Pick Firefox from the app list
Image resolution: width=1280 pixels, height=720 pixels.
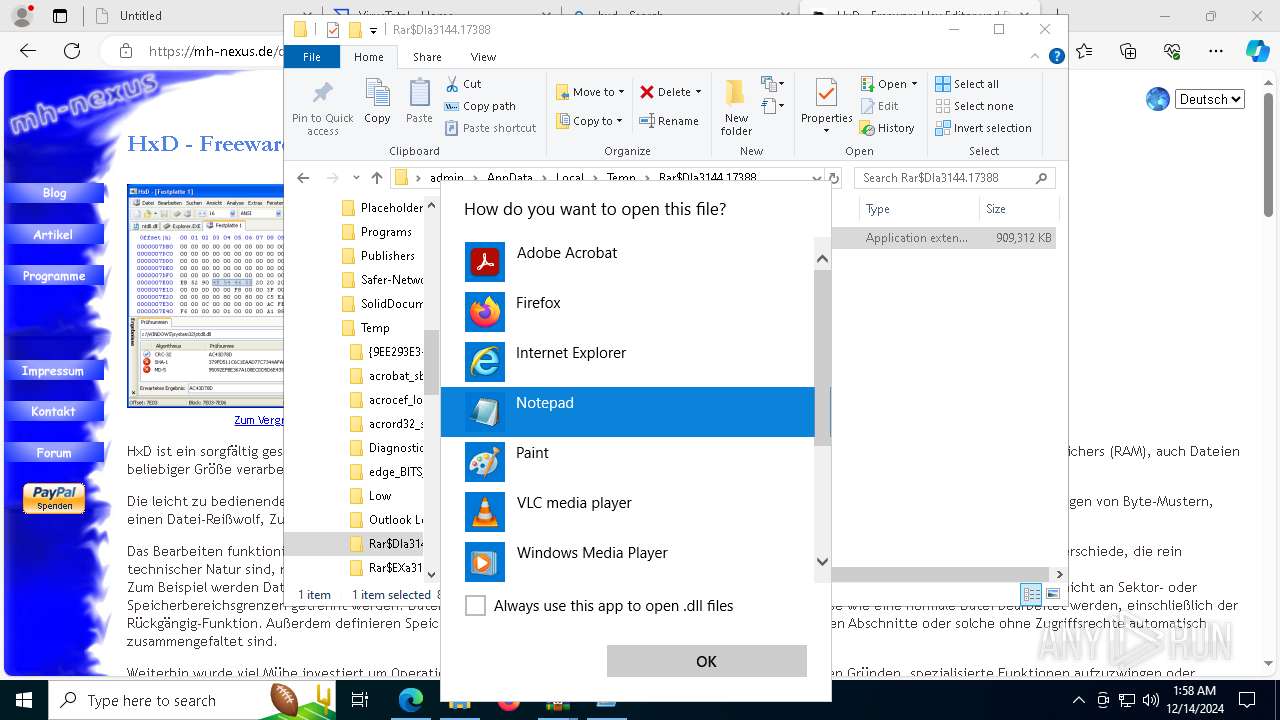click(628, 312)
